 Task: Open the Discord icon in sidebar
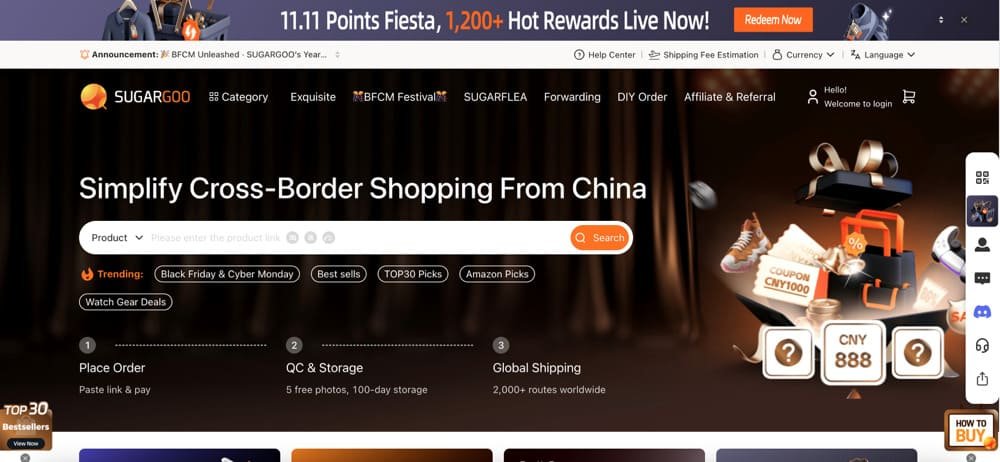pos(982,312)
